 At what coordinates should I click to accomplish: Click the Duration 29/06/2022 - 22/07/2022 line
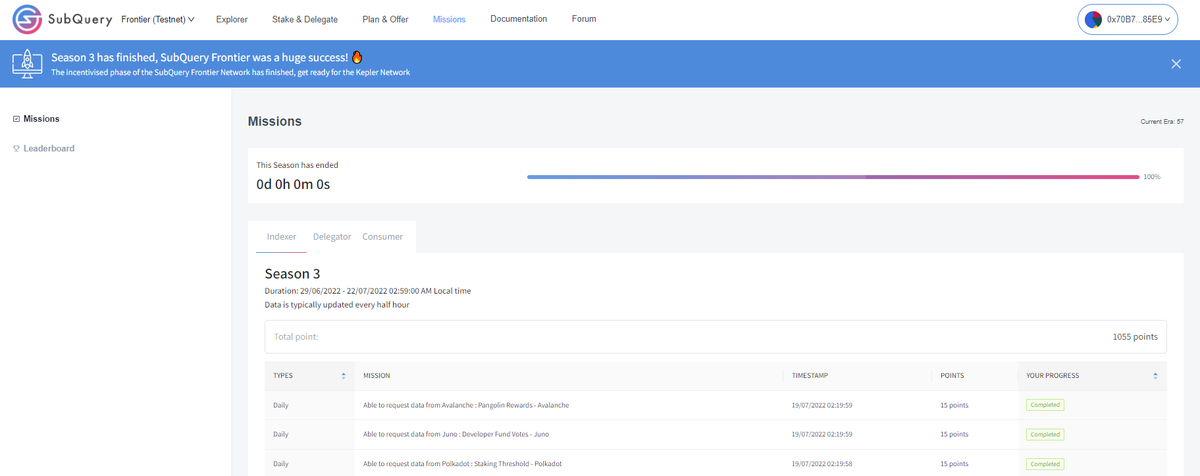click(x=368, y=291)
